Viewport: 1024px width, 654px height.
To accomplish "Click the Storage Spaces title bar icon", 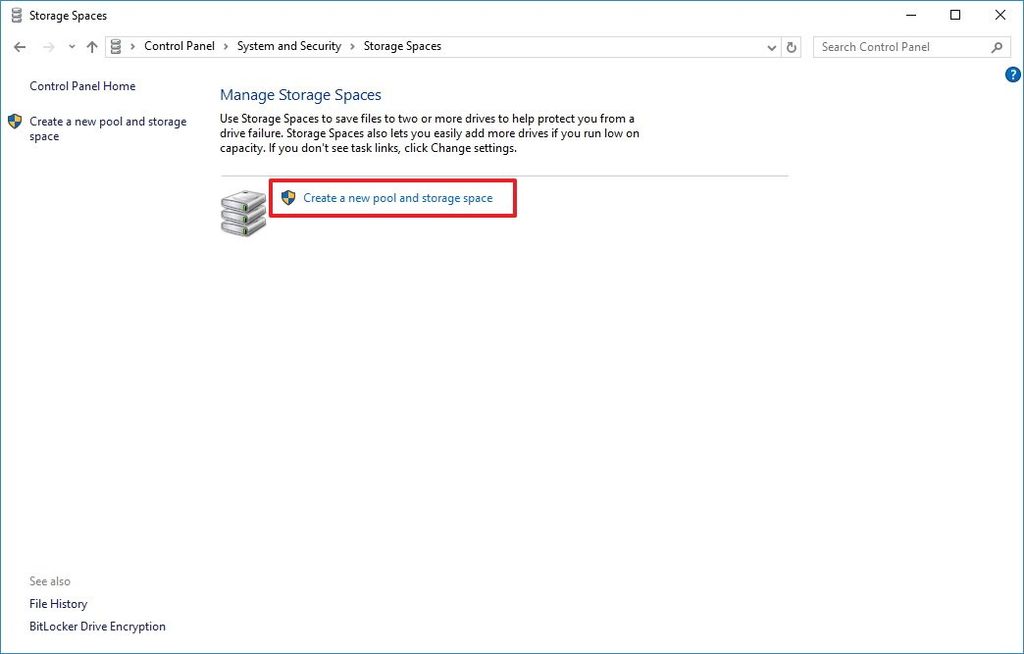I will pyautogui.click(x=15, y=15).
